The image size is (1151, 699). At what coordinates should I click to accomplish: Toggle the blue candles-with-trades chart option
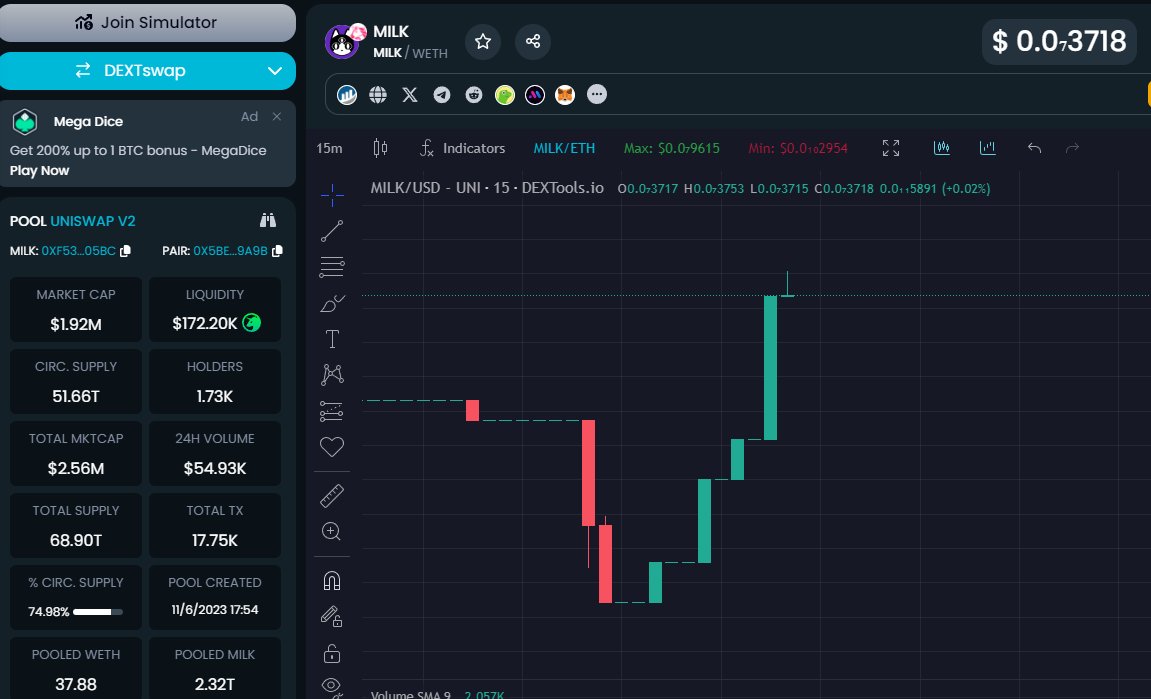tap(942, 148)
